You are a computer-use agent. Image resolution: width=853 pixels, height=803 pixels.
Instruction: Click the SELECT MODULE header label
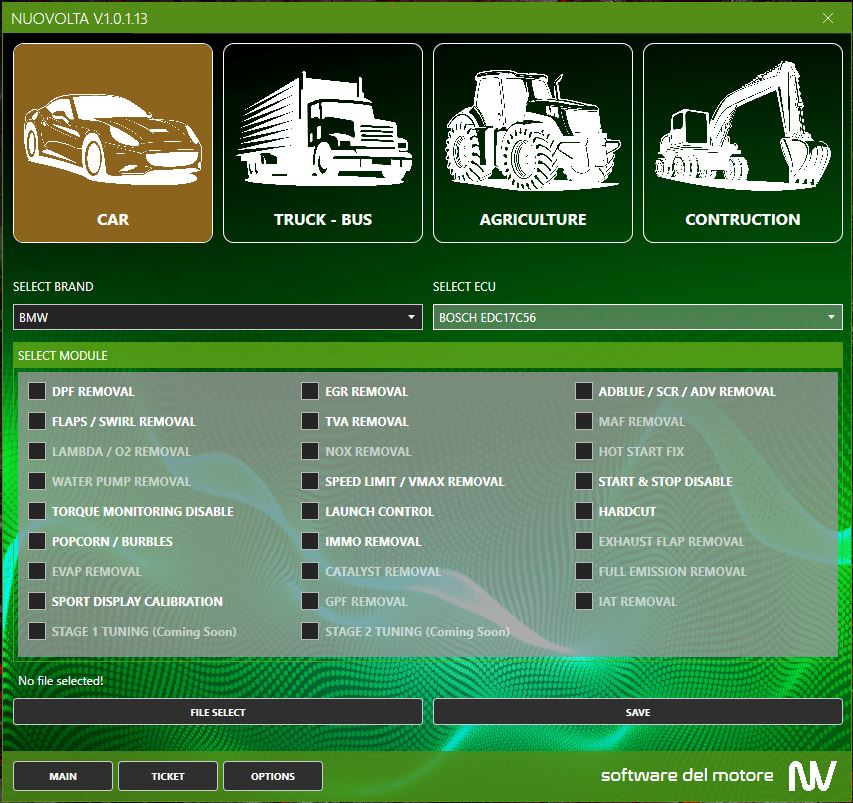63,356
